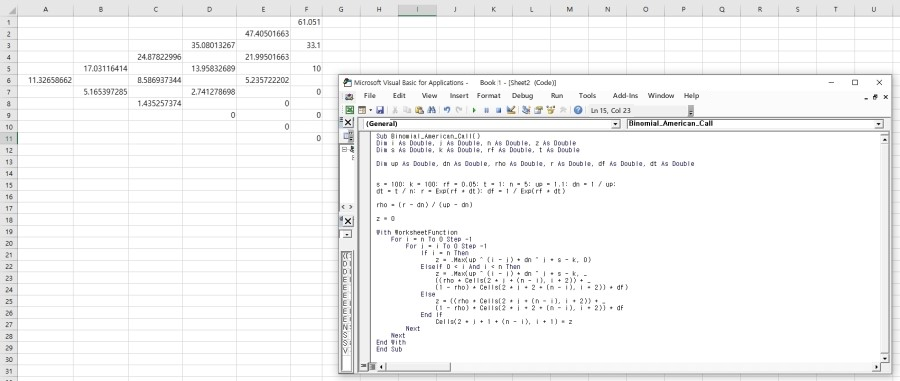Viewport: 900px width, 381px height.
Task: Click the toolbar options arrow after Ln 15
Action: [x=691, y=111]
